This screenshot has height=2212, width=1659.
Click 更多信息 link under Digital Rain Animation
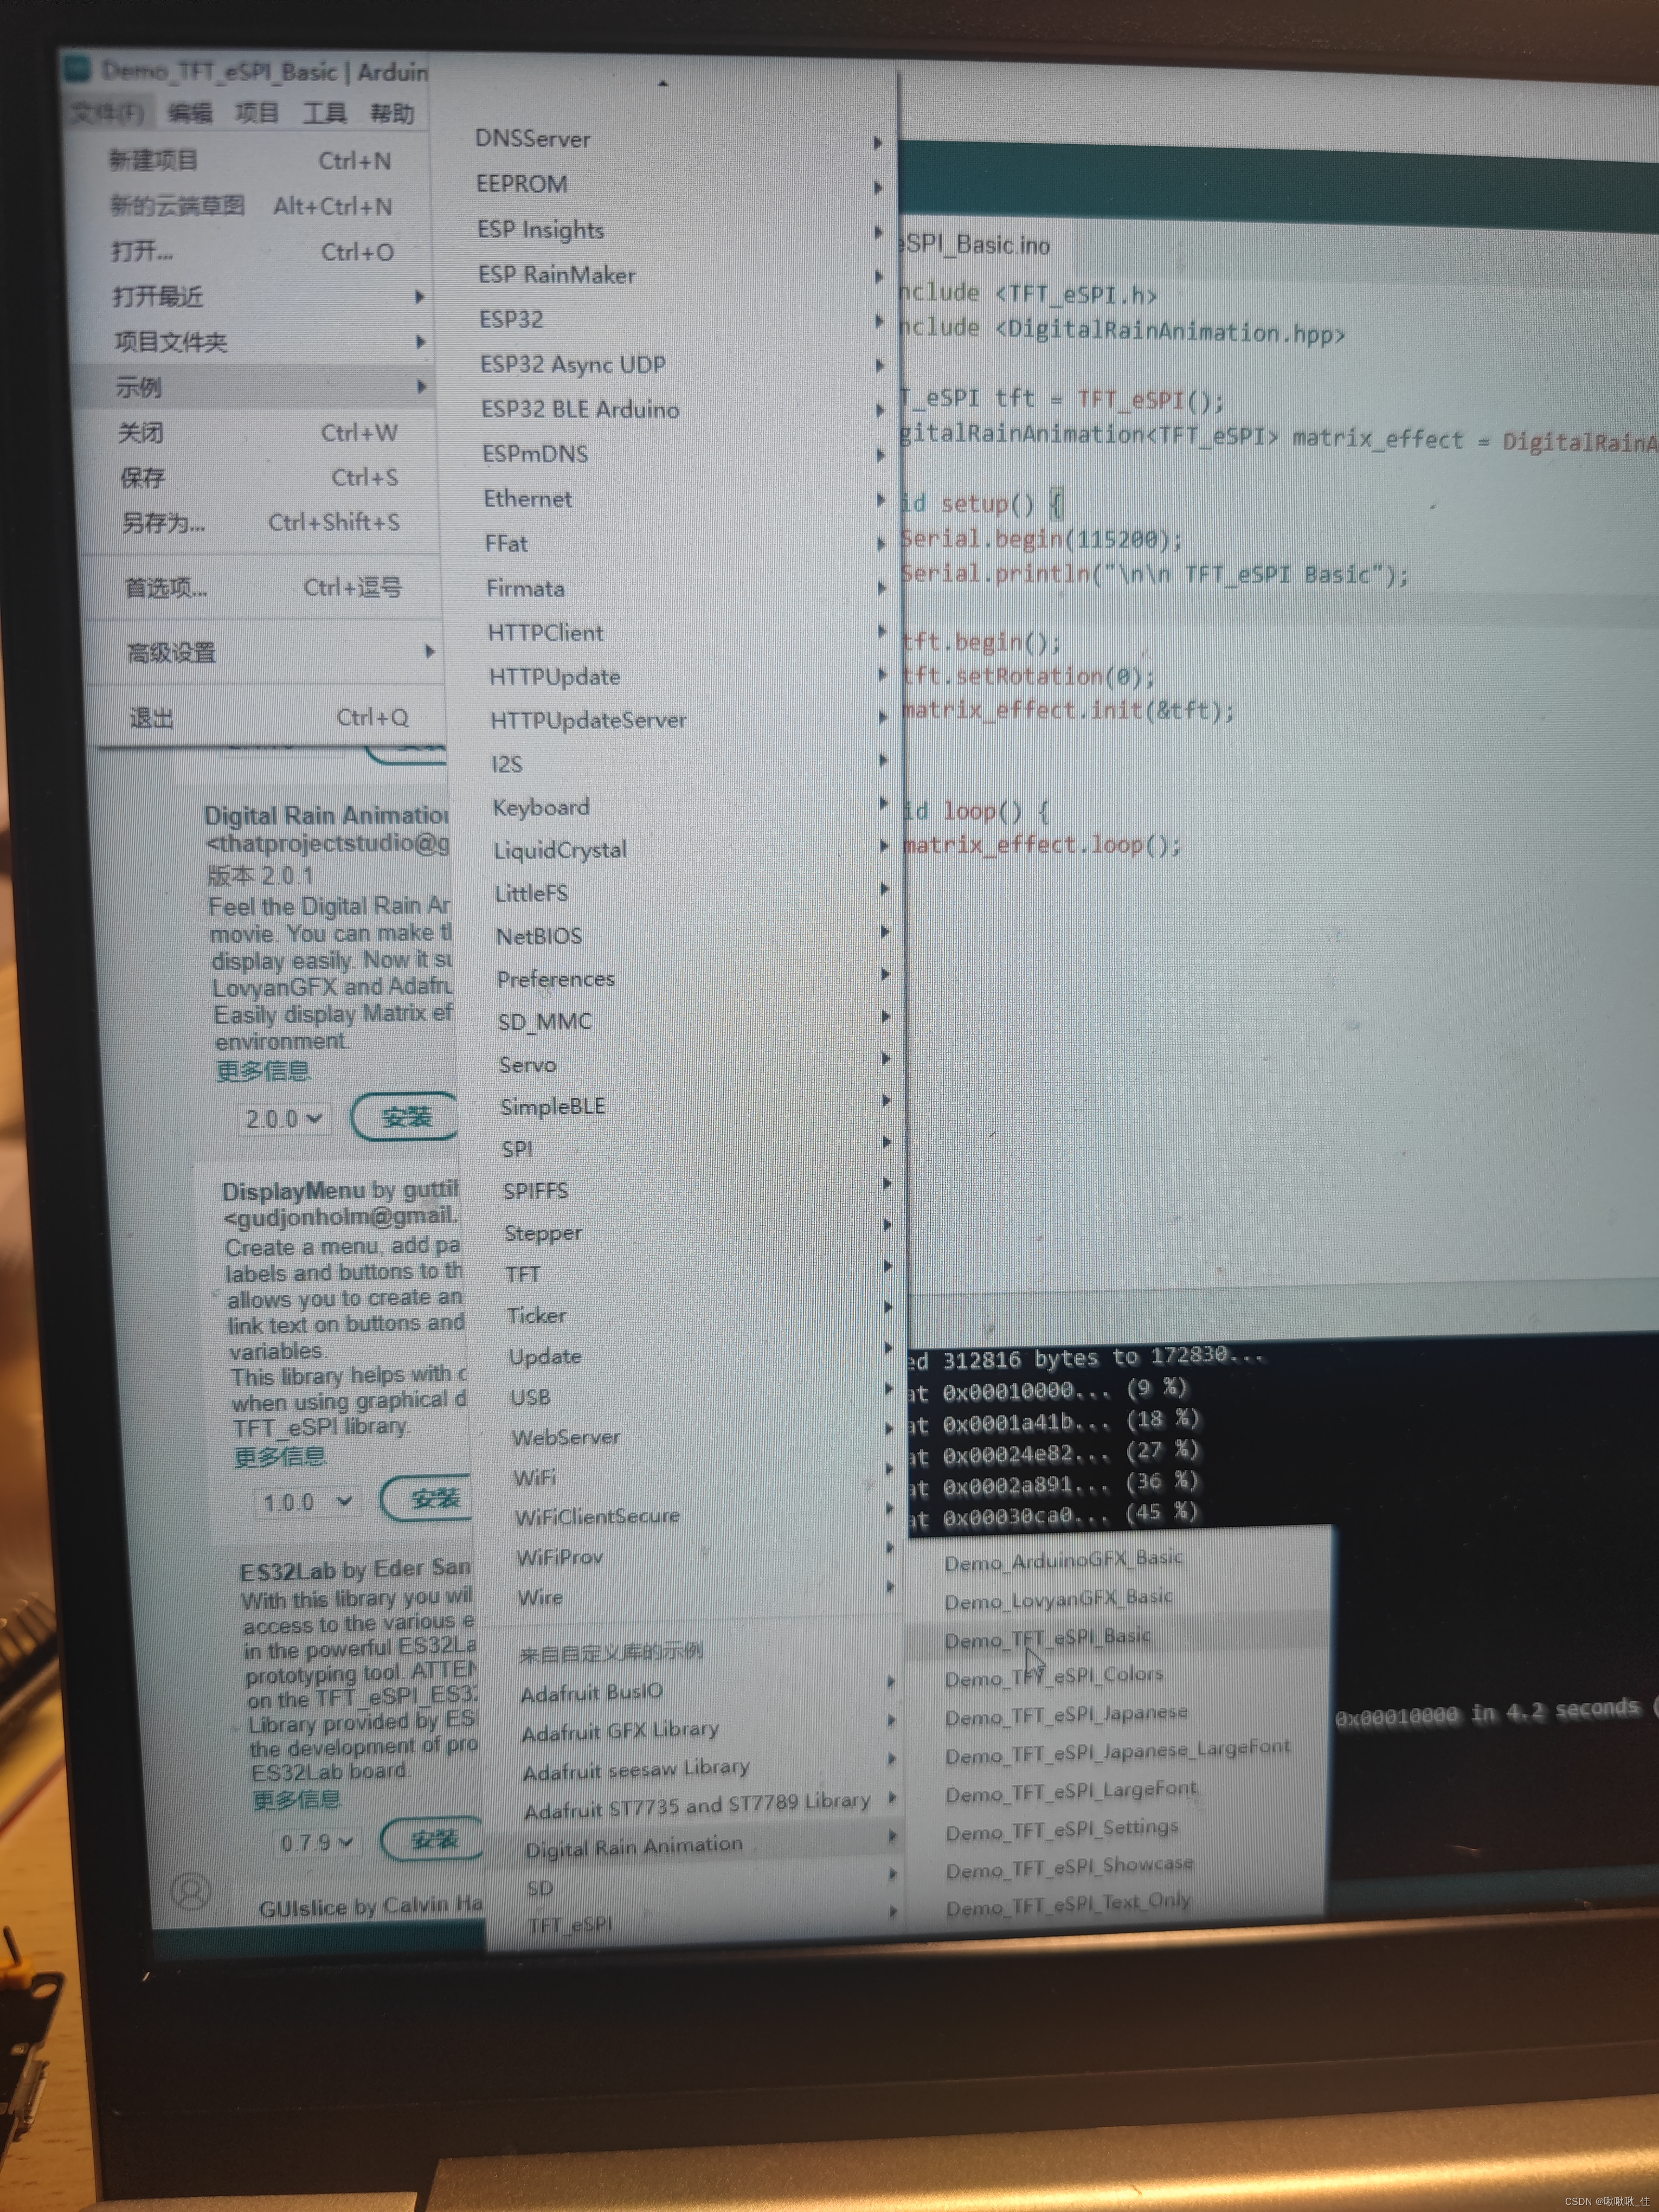pos(263,1071)
